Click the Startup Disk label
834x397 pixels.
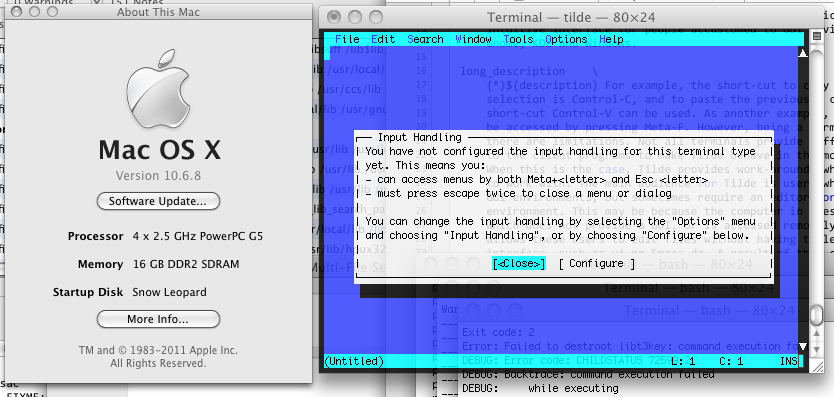pyautogui.click(x=88, y=292)
